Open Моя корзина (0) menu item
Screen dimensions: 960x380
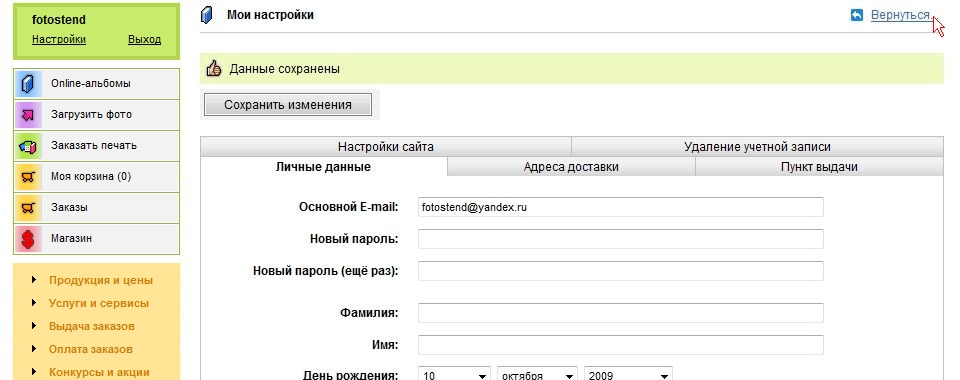click(x=96, y=177)
